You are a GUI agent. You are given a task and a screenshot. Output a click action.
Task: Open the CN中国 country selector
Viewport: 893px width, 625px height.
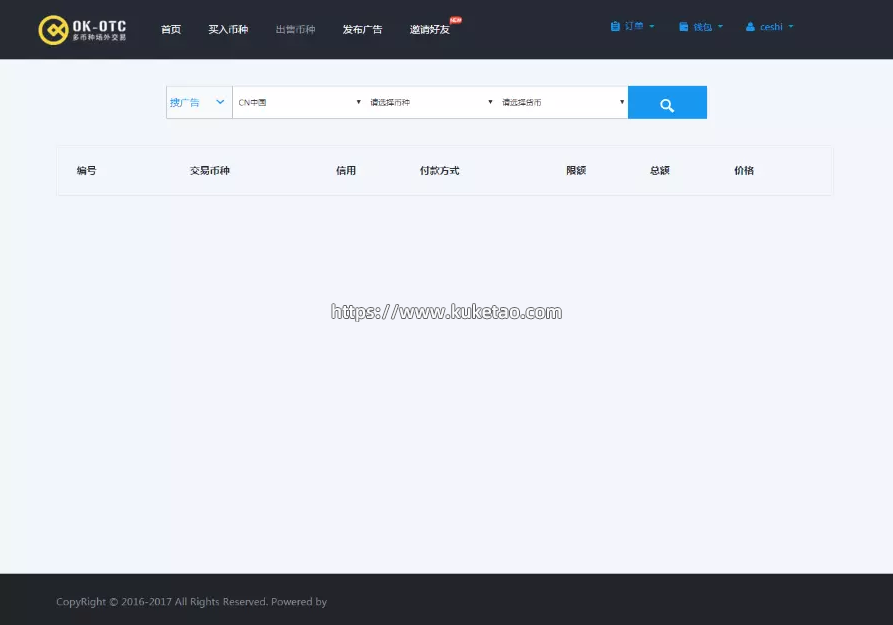click(298, 103)
